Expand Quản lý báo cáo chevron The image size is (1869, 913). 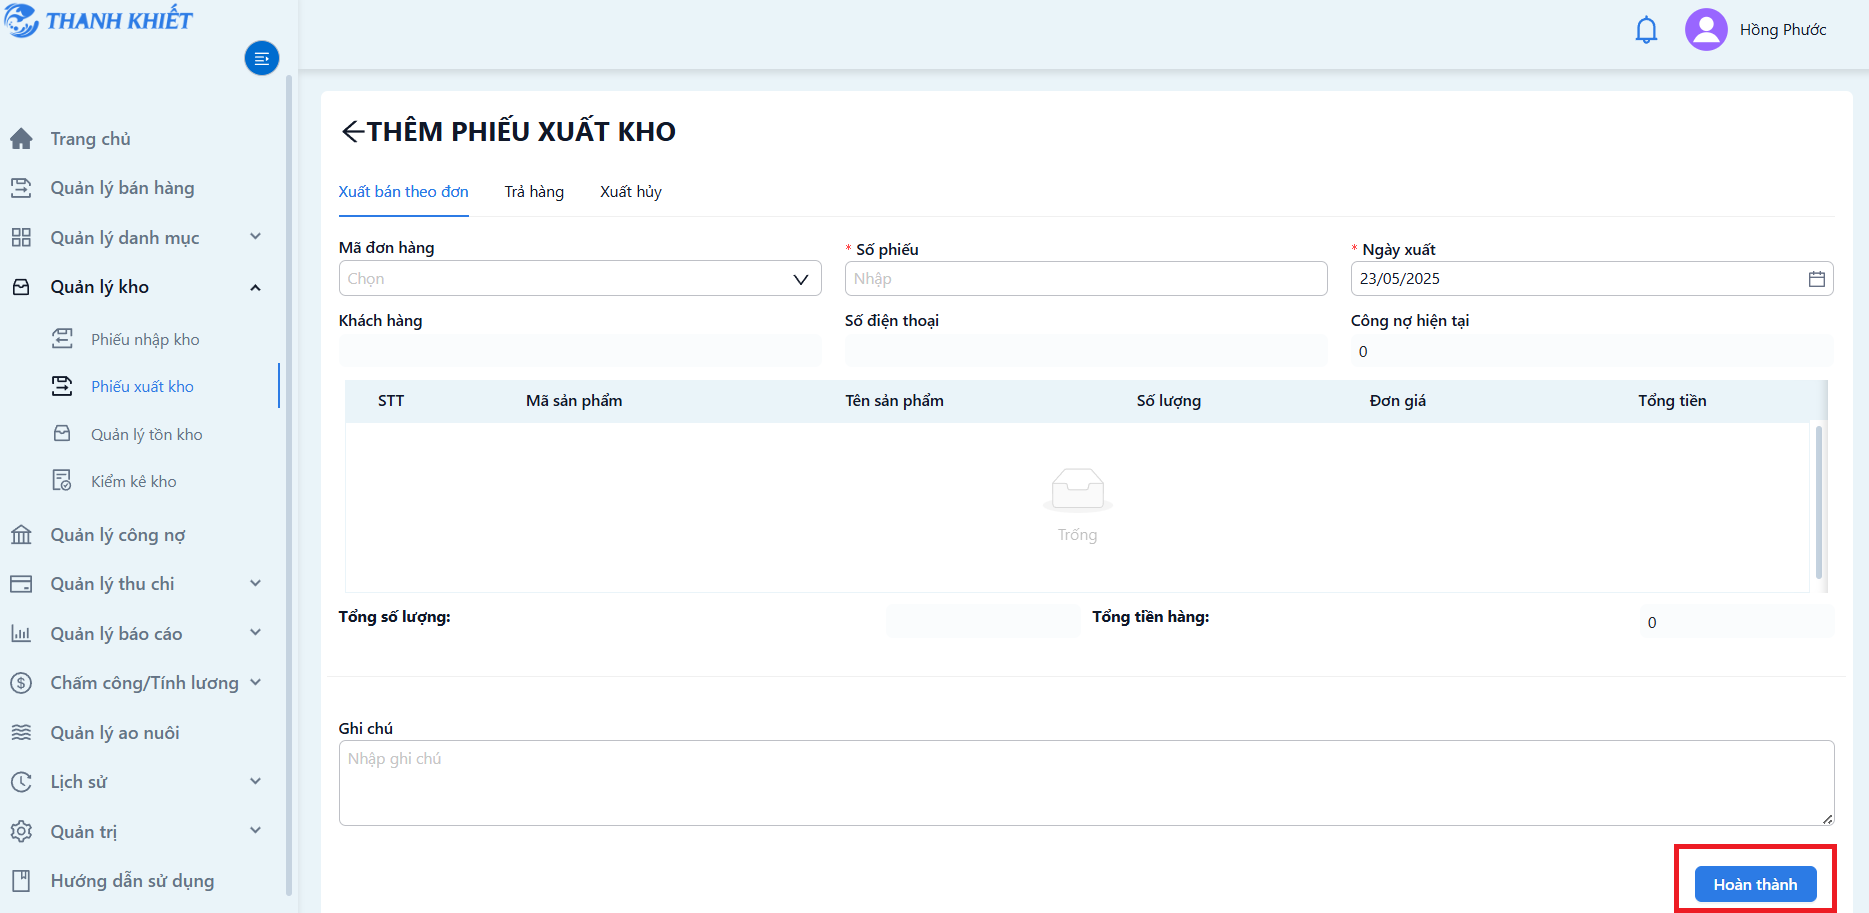coord(256,633)
